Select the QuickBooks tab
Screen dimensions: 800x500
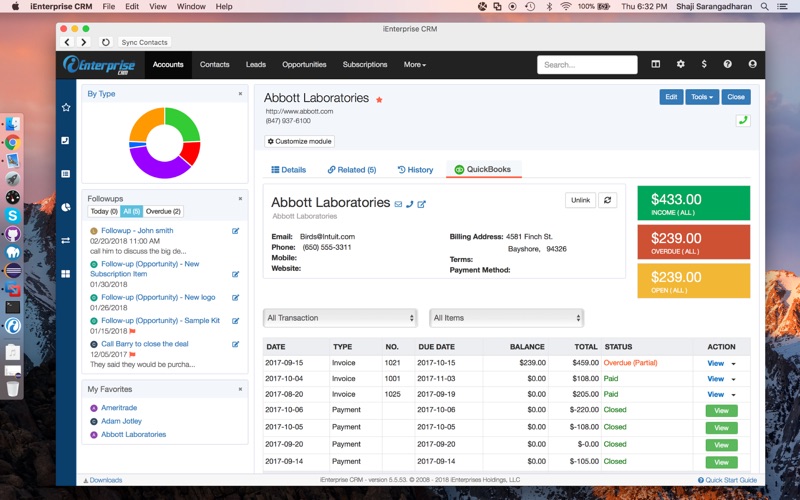tap(483, 169)
